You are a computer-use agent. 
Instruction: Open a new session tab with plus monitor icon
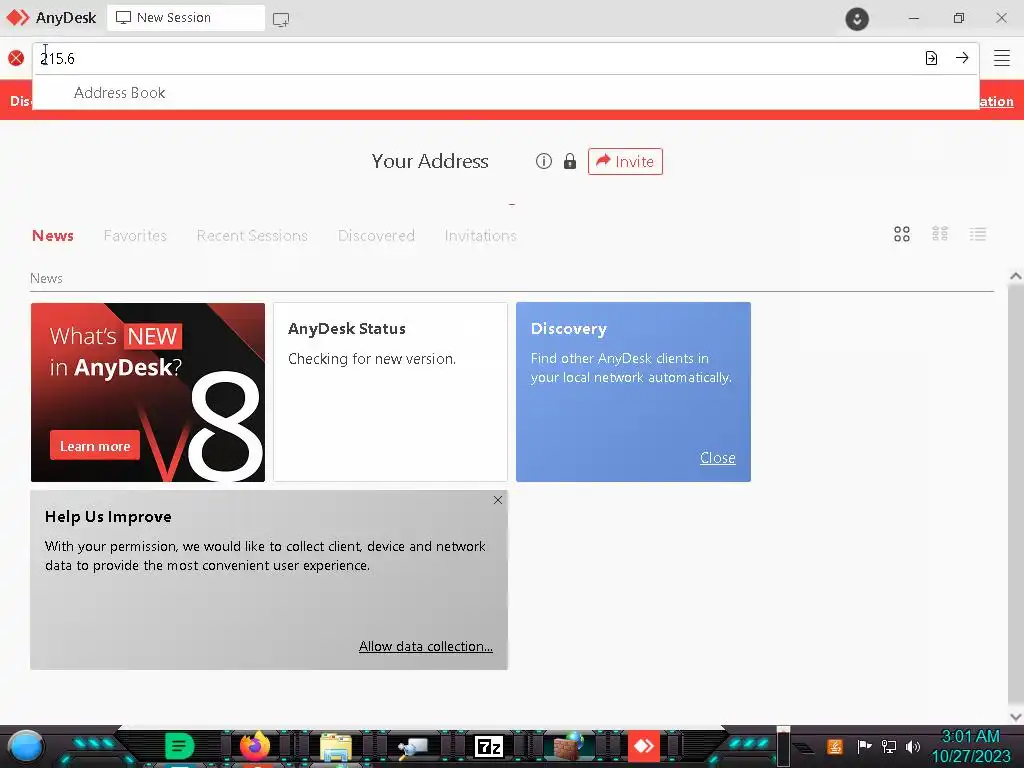click(281, 19)
